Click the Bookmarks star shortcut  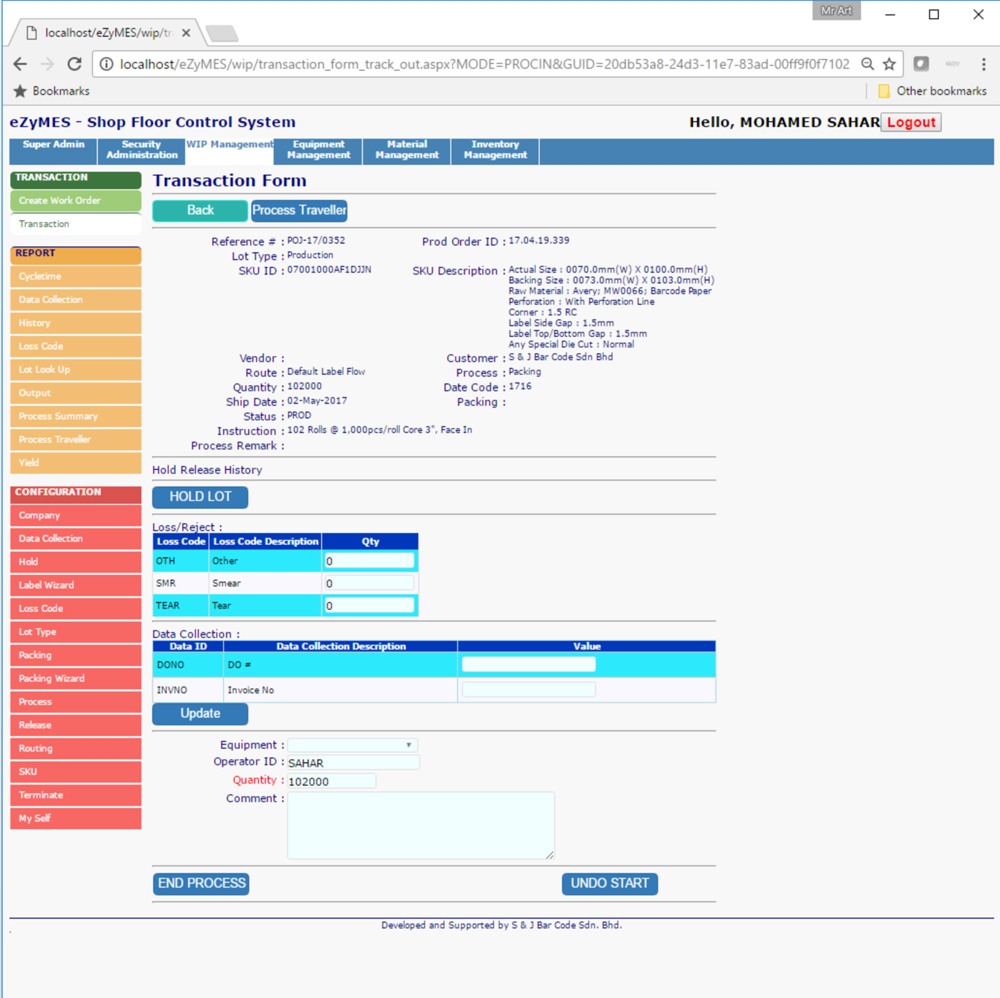pyautogui.click(x=51, y=91)
